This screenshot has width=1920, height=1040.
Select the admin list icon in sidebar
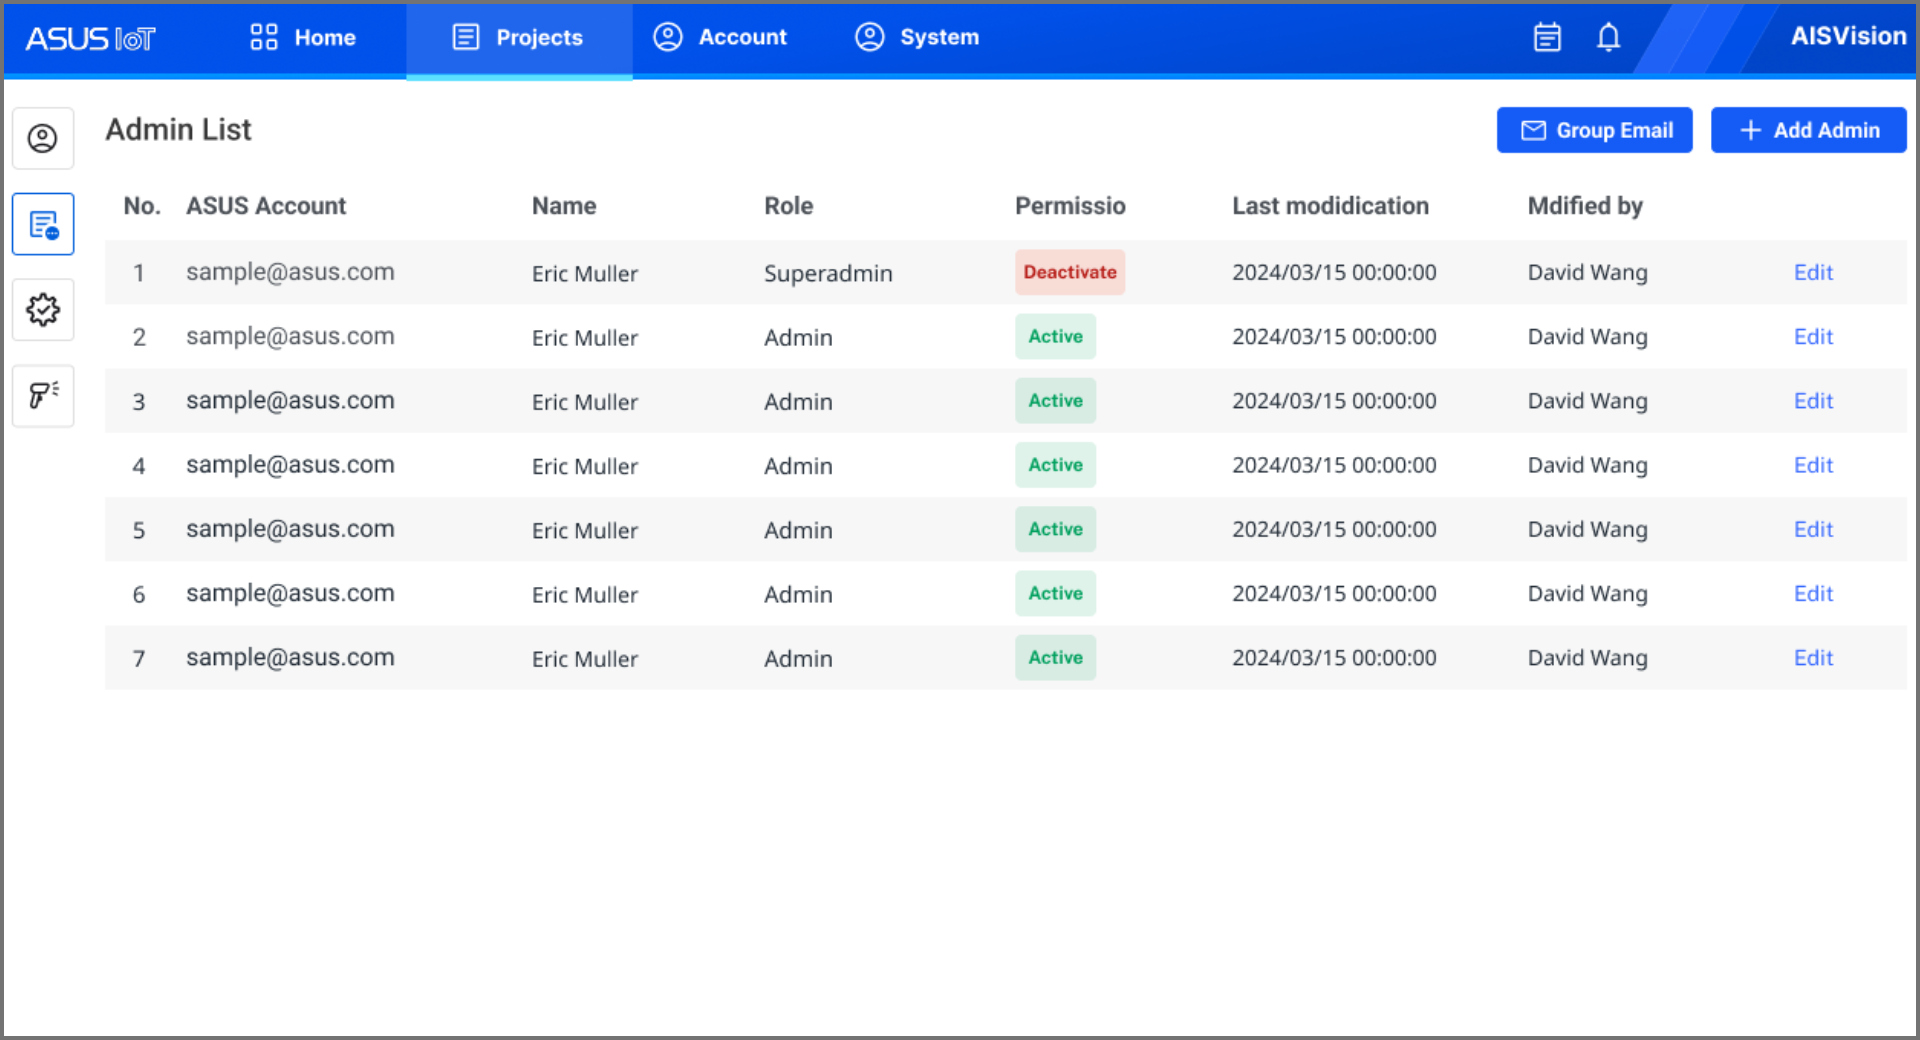pyautogui.click(x=43, y=224)
